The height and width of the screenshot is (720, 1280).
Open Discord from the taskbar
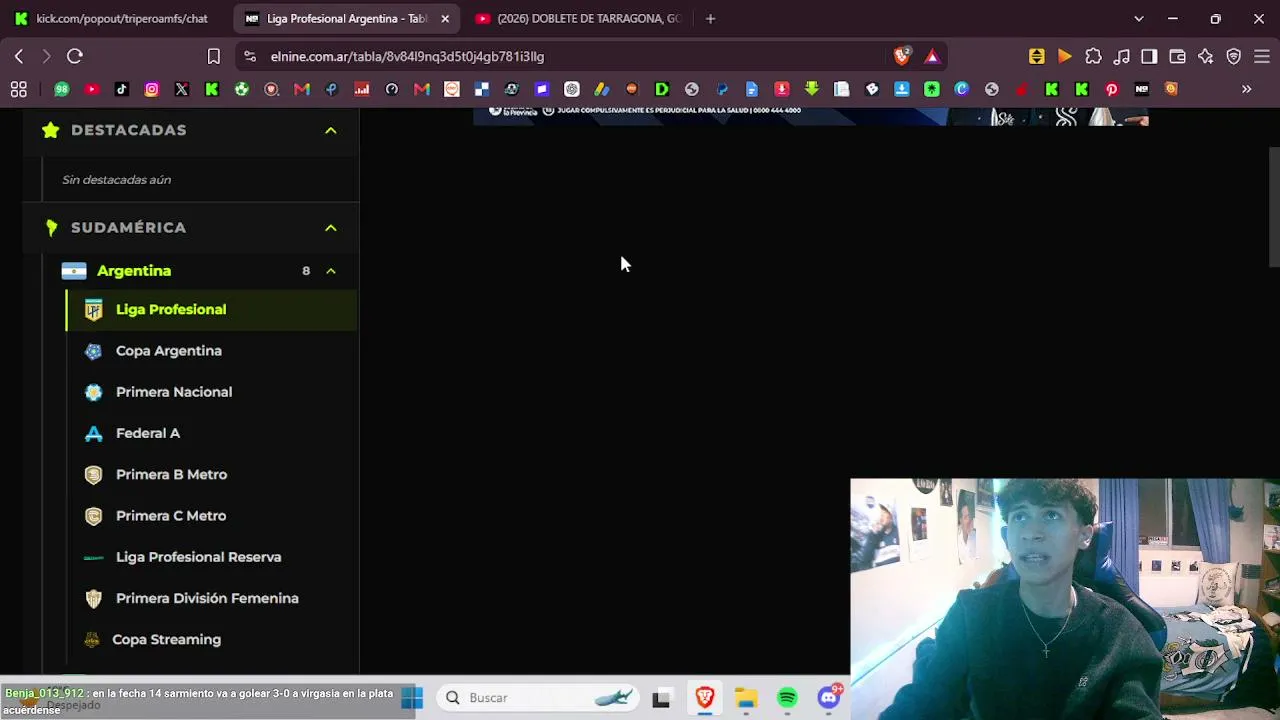(829, 698)
